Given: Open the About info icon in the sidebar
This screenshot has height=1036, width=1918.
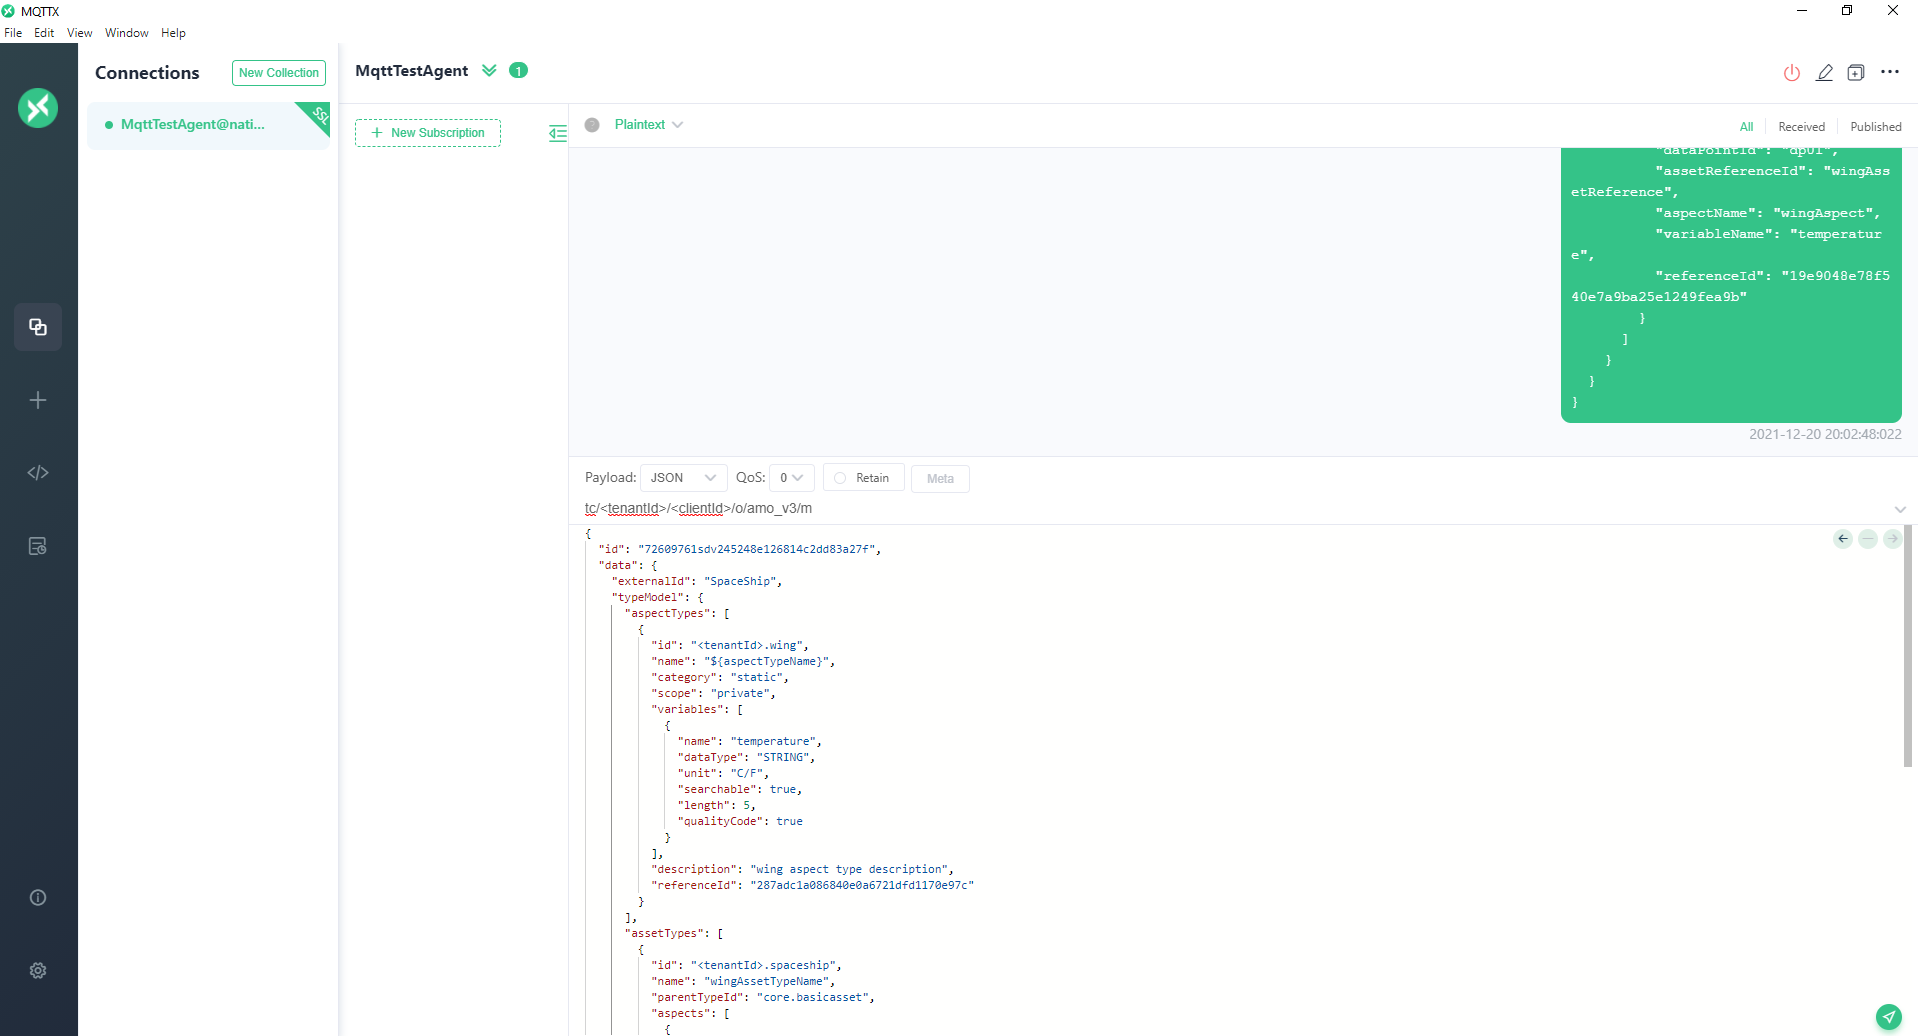Looking at the screenshot, I should pos(38,897).
